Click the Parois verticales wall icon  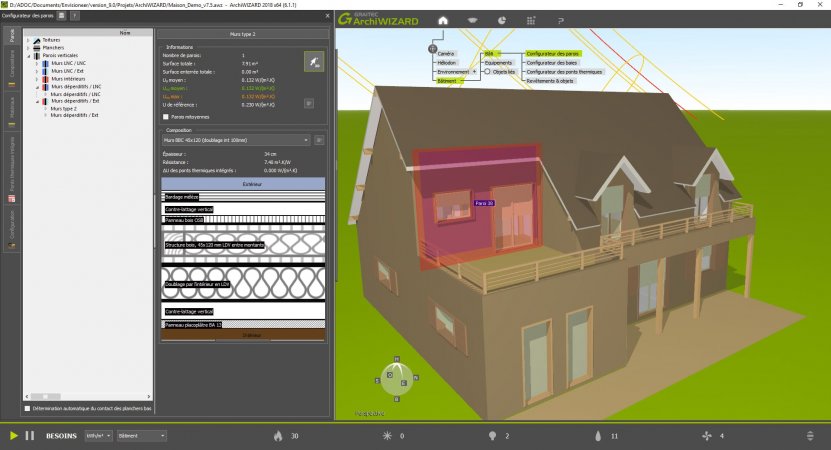point(37,56)
